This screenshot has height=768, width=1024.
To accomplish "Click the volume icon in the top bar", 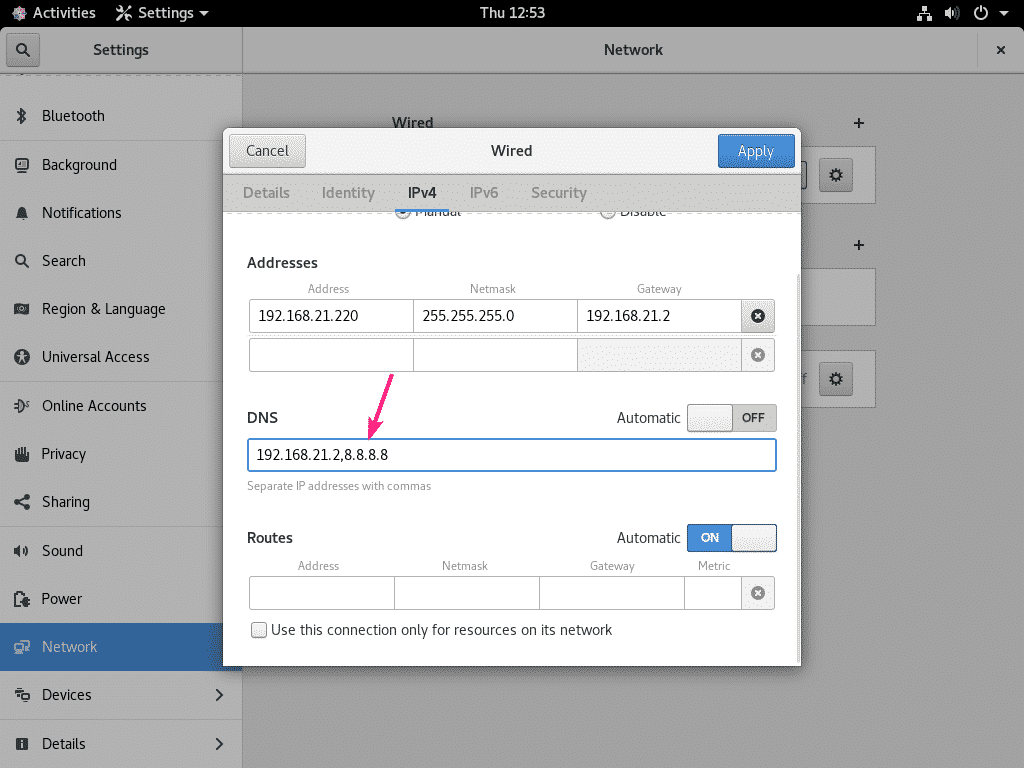I will 952,13.
